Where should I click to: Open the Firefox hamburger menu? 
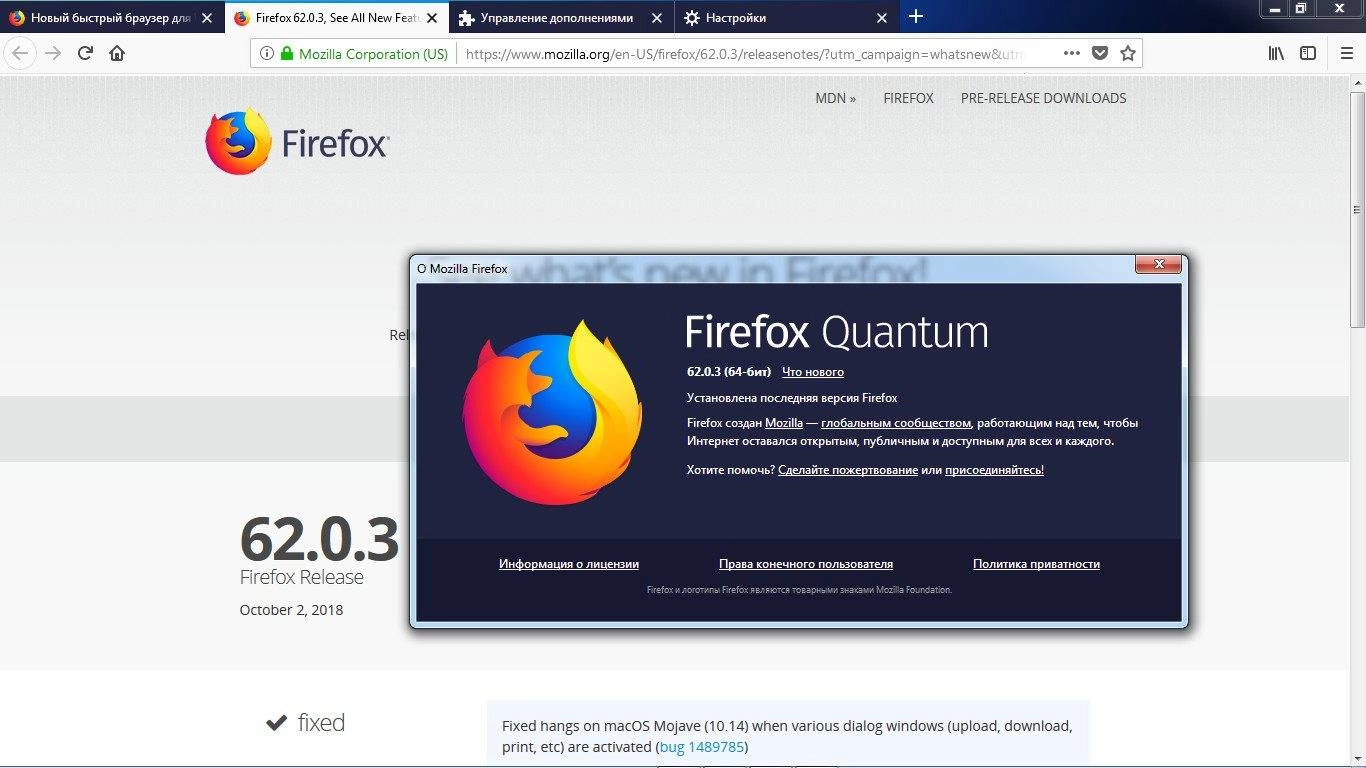click(x=1346, y=54)
